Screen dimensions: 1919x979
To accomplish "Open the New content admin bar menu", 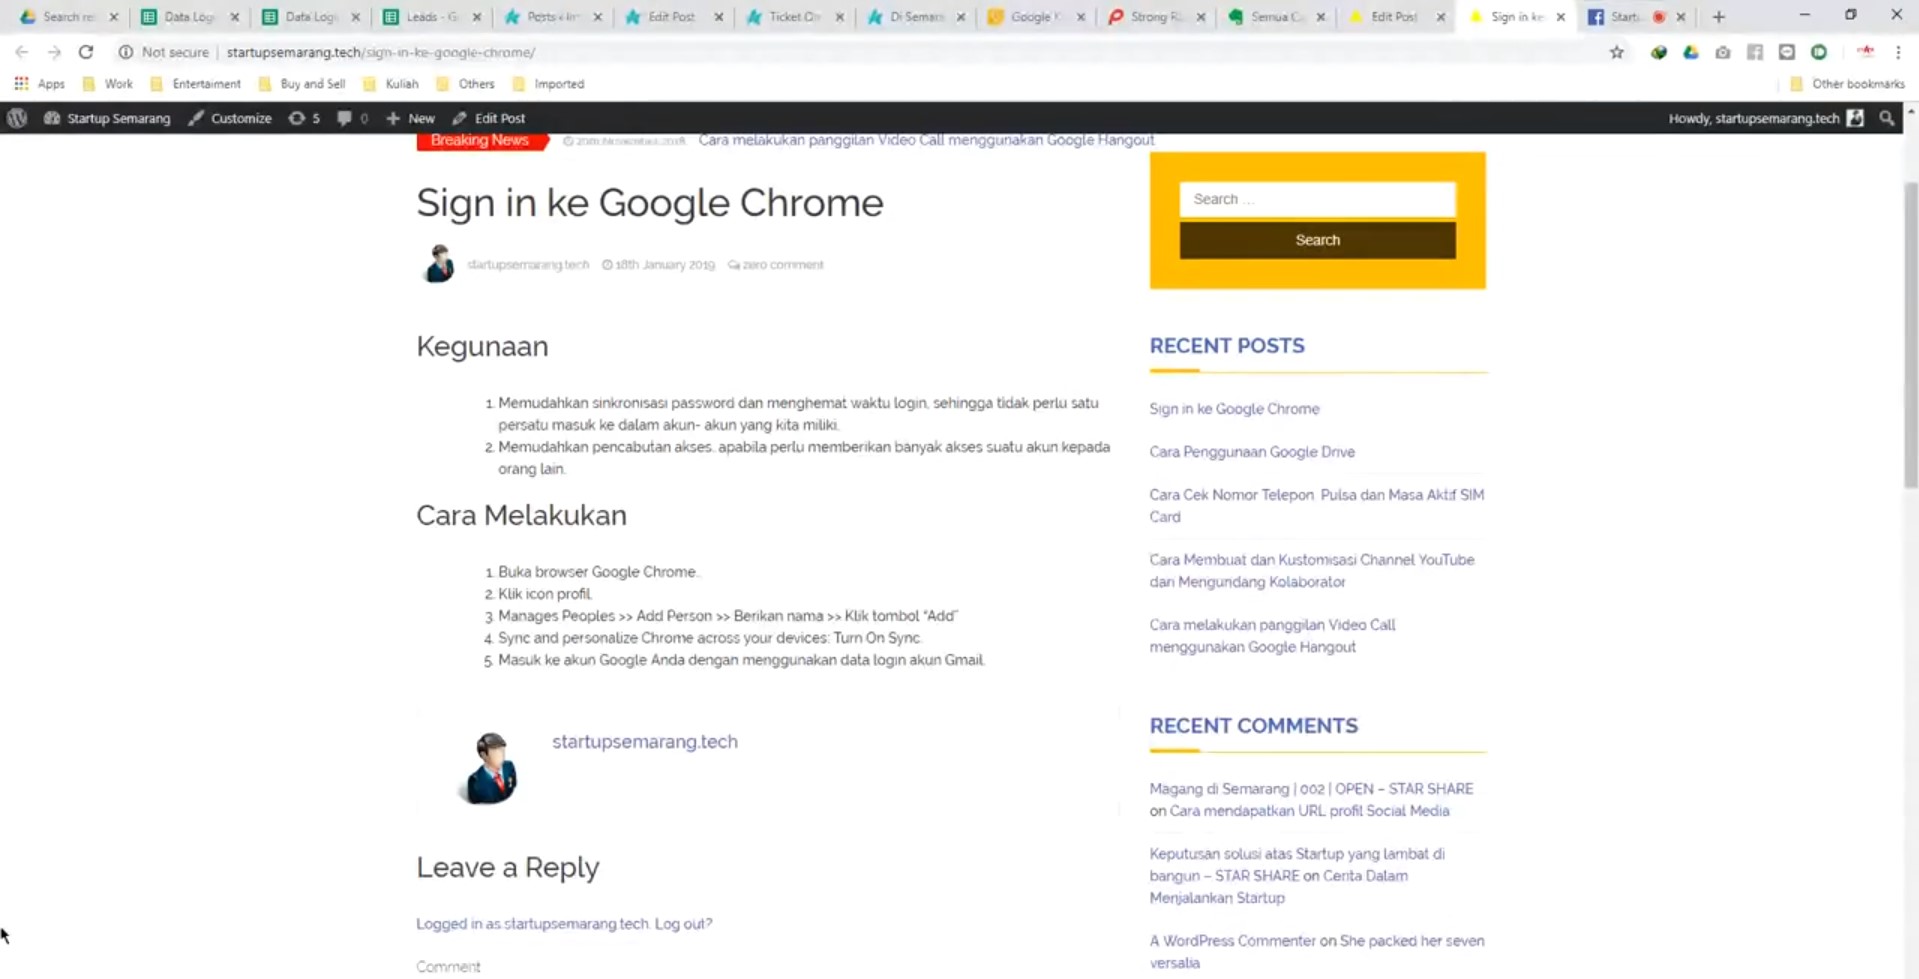I will [x=410, y=118].
